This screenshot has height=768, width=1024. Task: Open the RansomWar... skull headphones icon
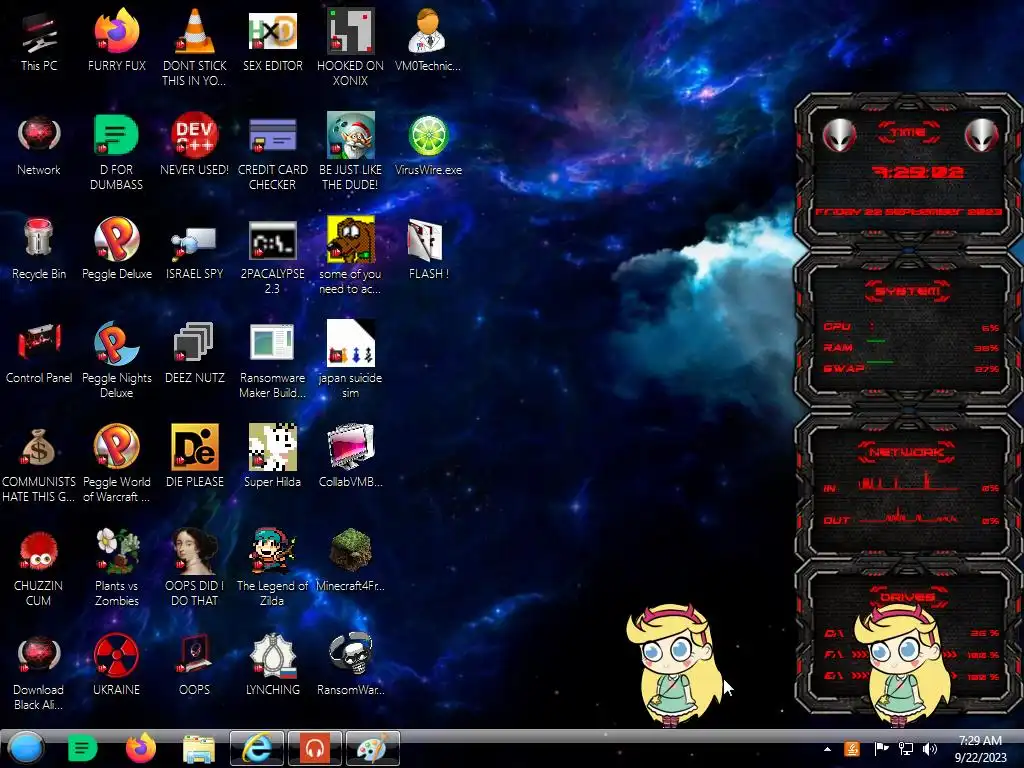click(351, 664)
